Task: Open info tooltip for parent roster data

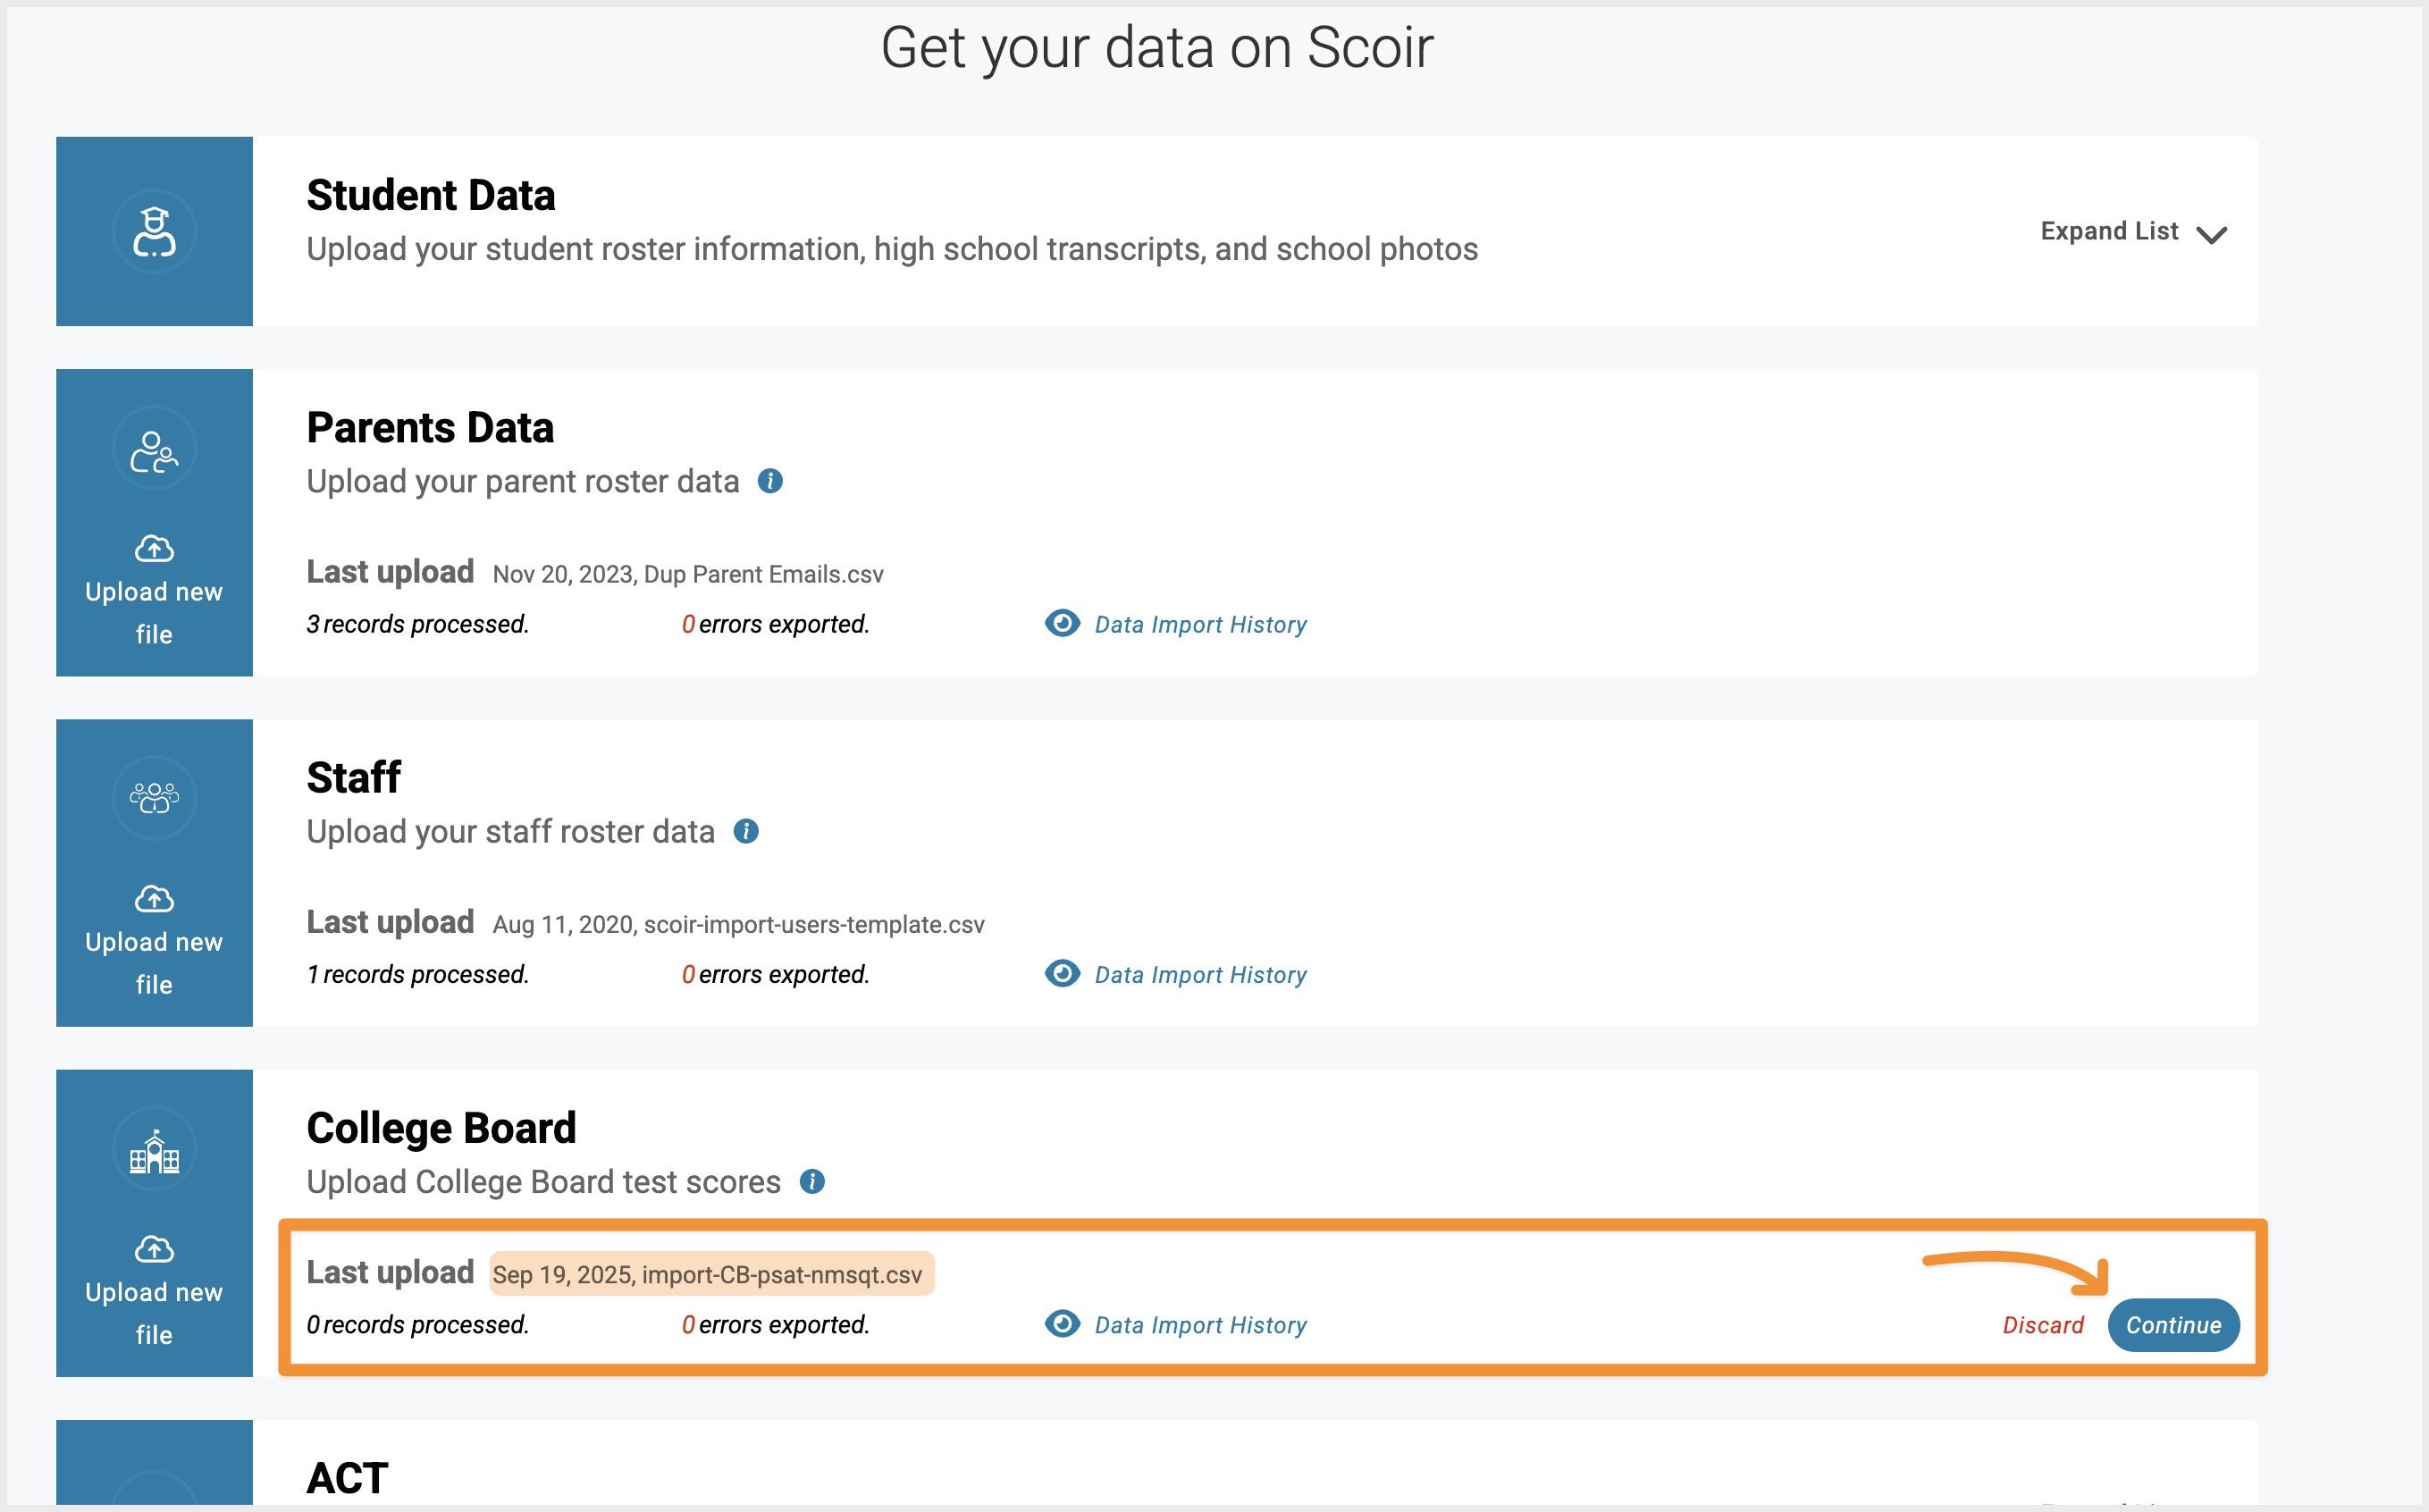Action: [770, 481]
